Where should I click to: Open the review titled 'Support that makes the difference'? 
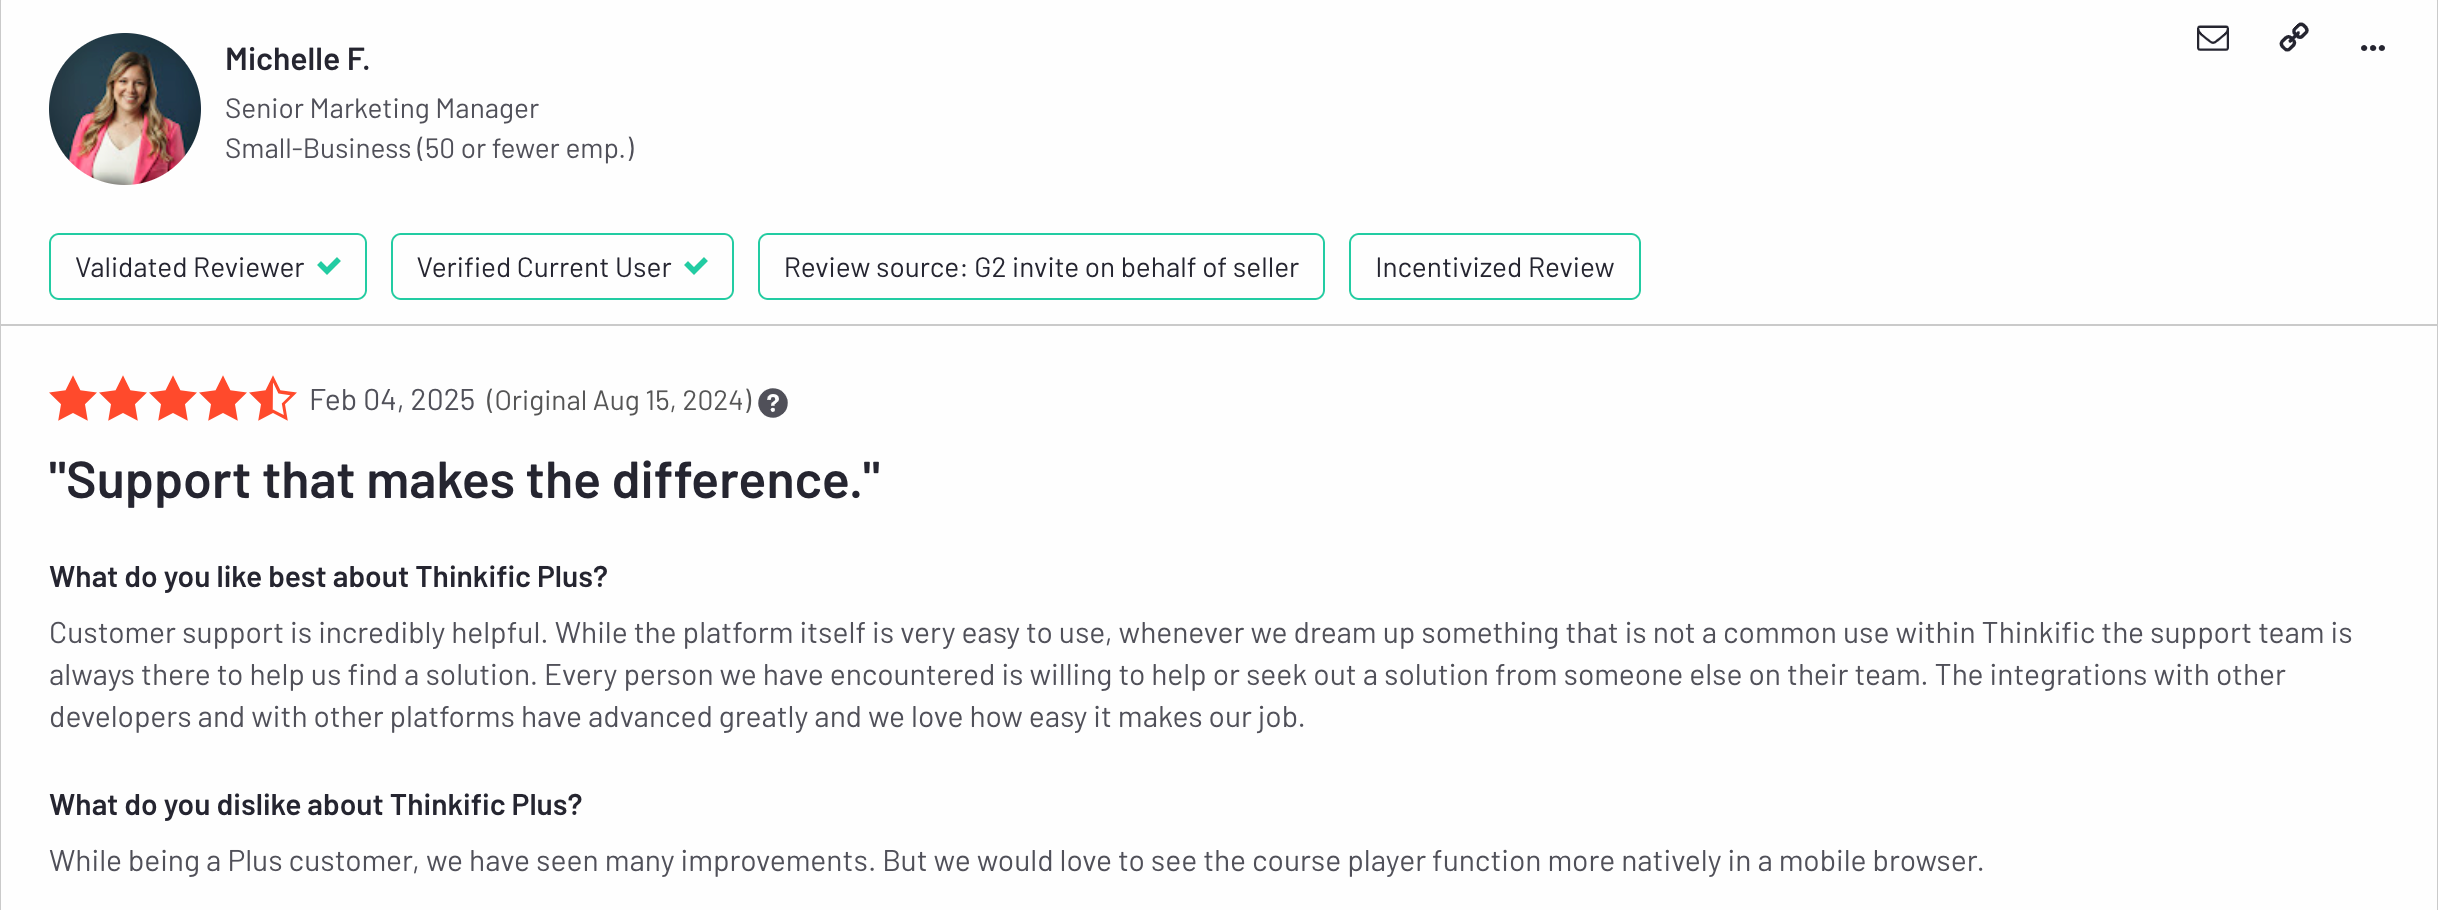tap(464, 480)
